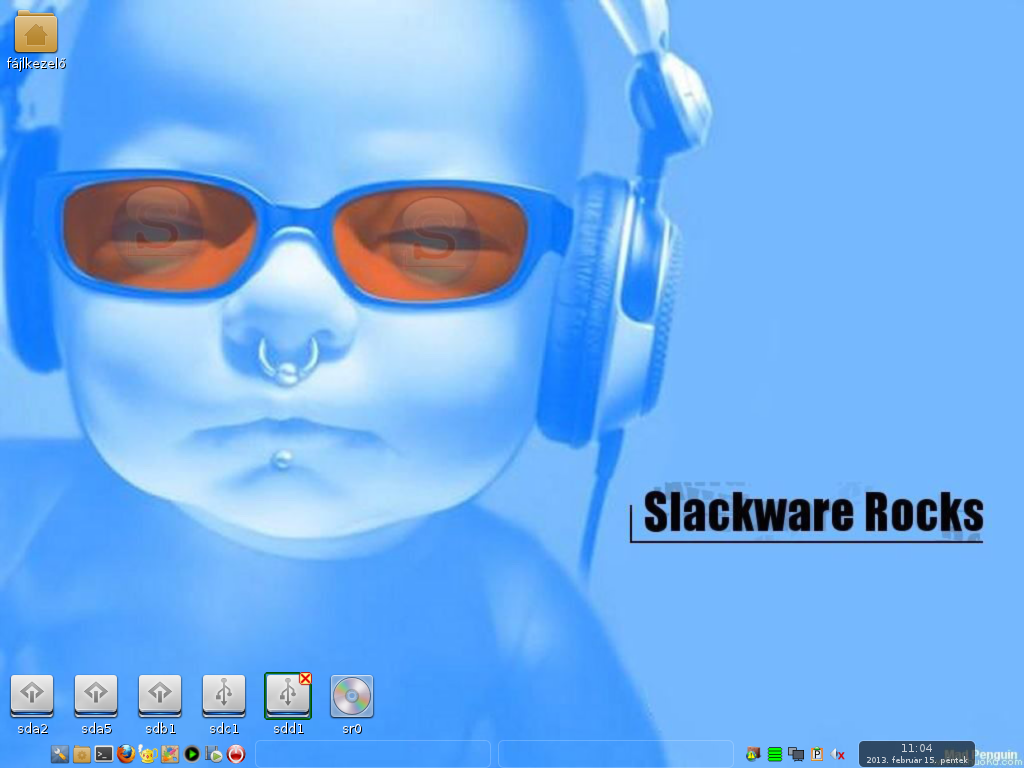Open the wrench-and-screwdriver settings tool
1024x768 pixels.
(60, 755)
